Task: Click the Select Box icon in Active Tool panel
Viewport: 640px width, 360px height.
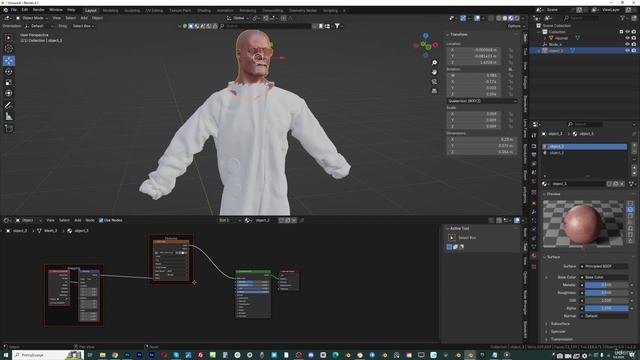Action: coord(451,238)
